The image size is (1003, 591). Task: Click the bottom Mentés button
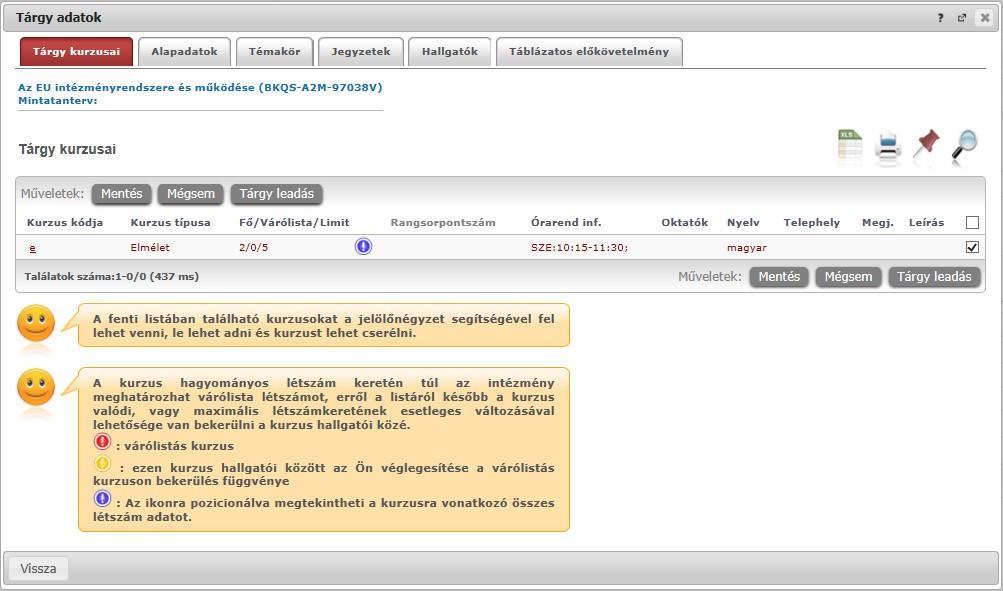coord(779,277)
